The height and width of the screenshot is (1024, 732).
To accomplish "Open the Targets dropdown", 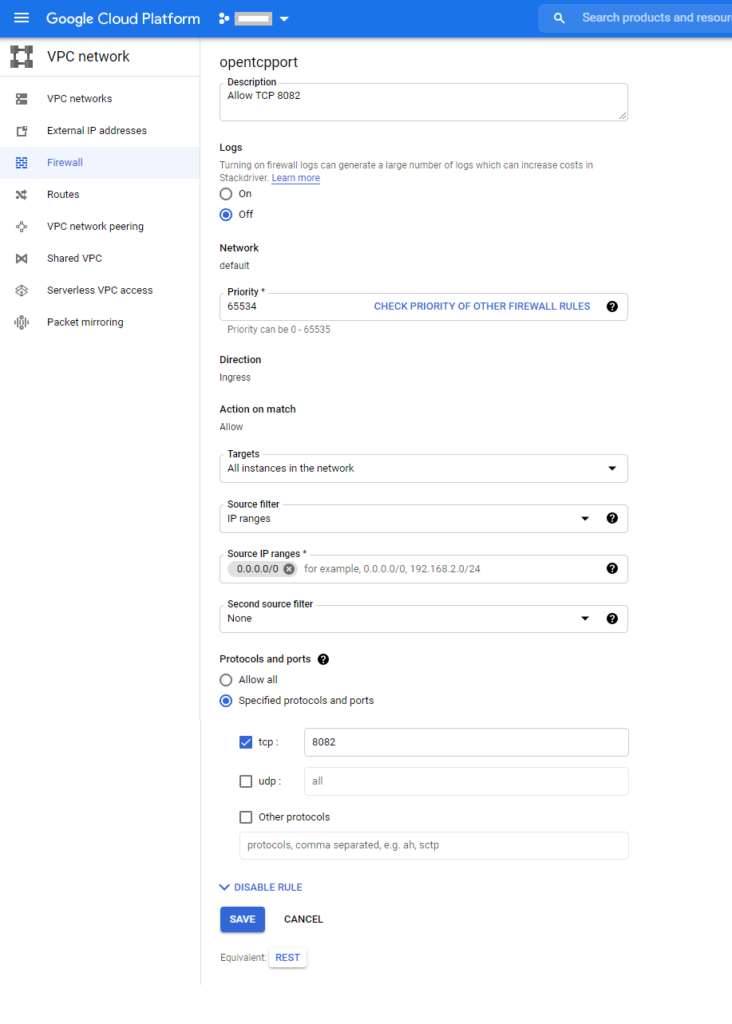I will (423, 468).
